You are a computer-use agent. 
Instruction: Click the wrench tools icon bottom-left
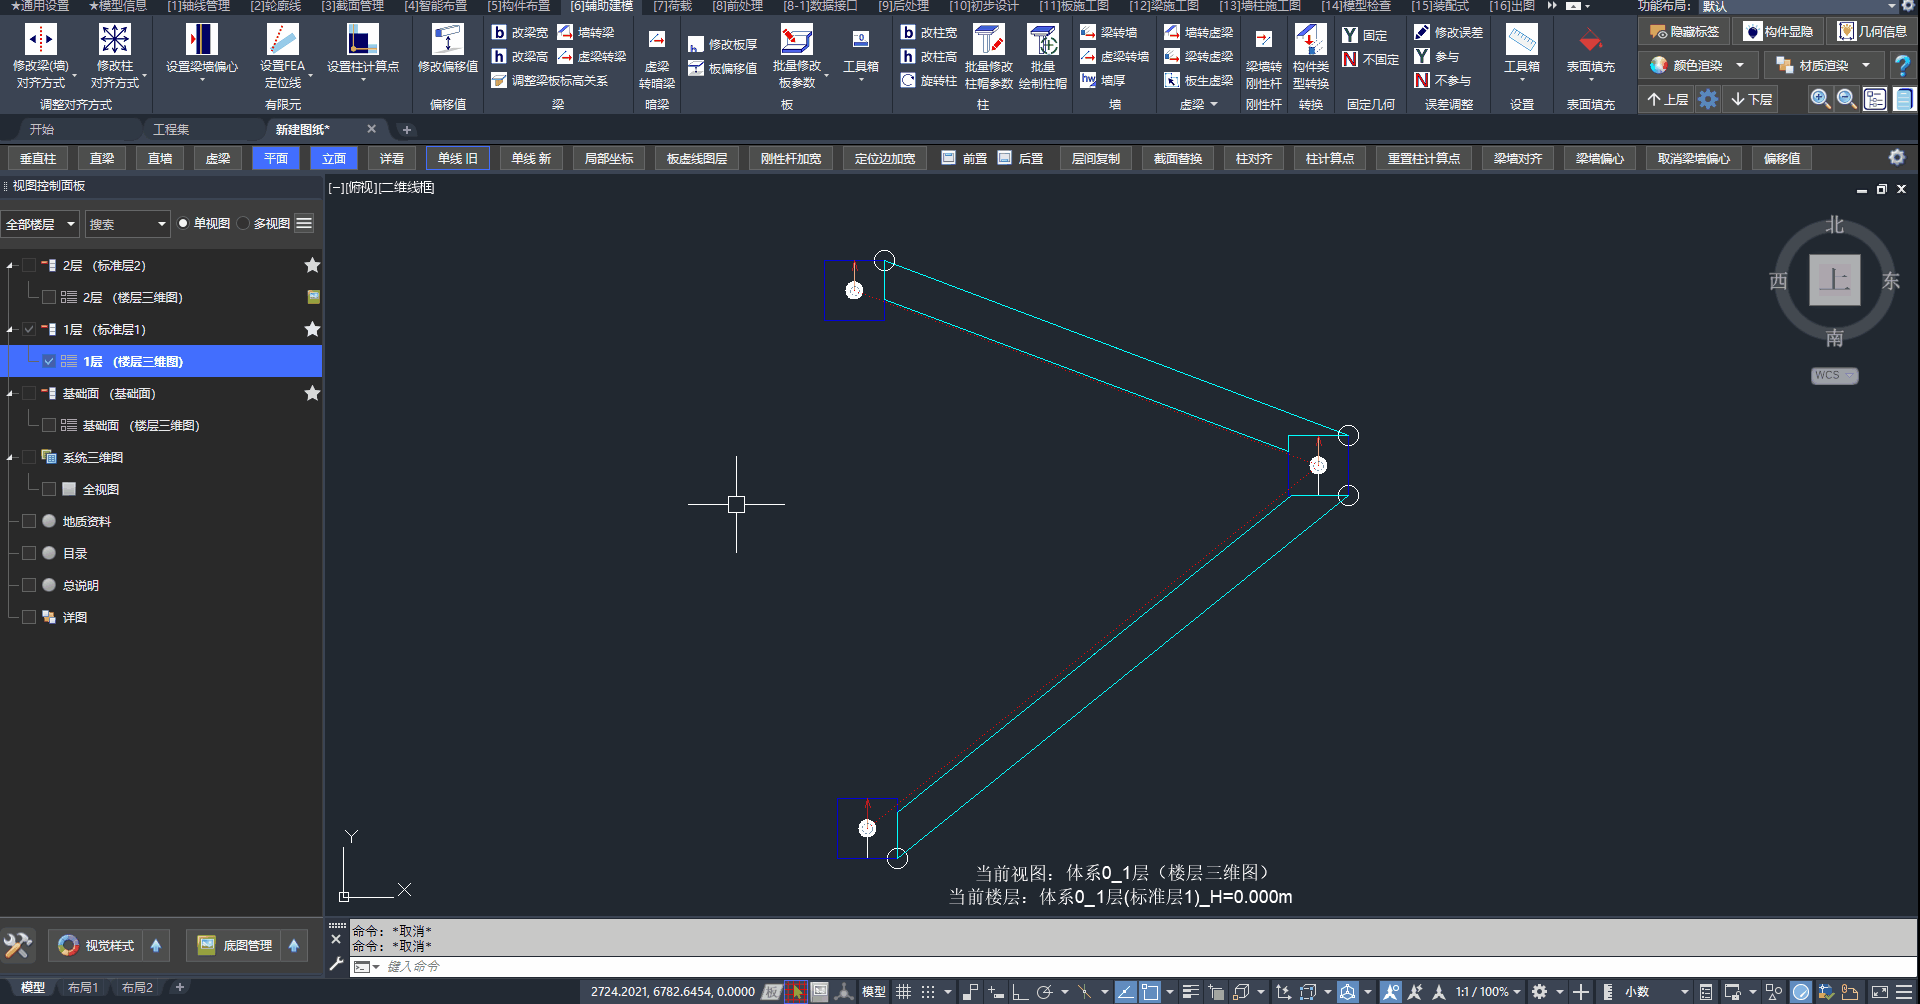click(x=18, y=945)
